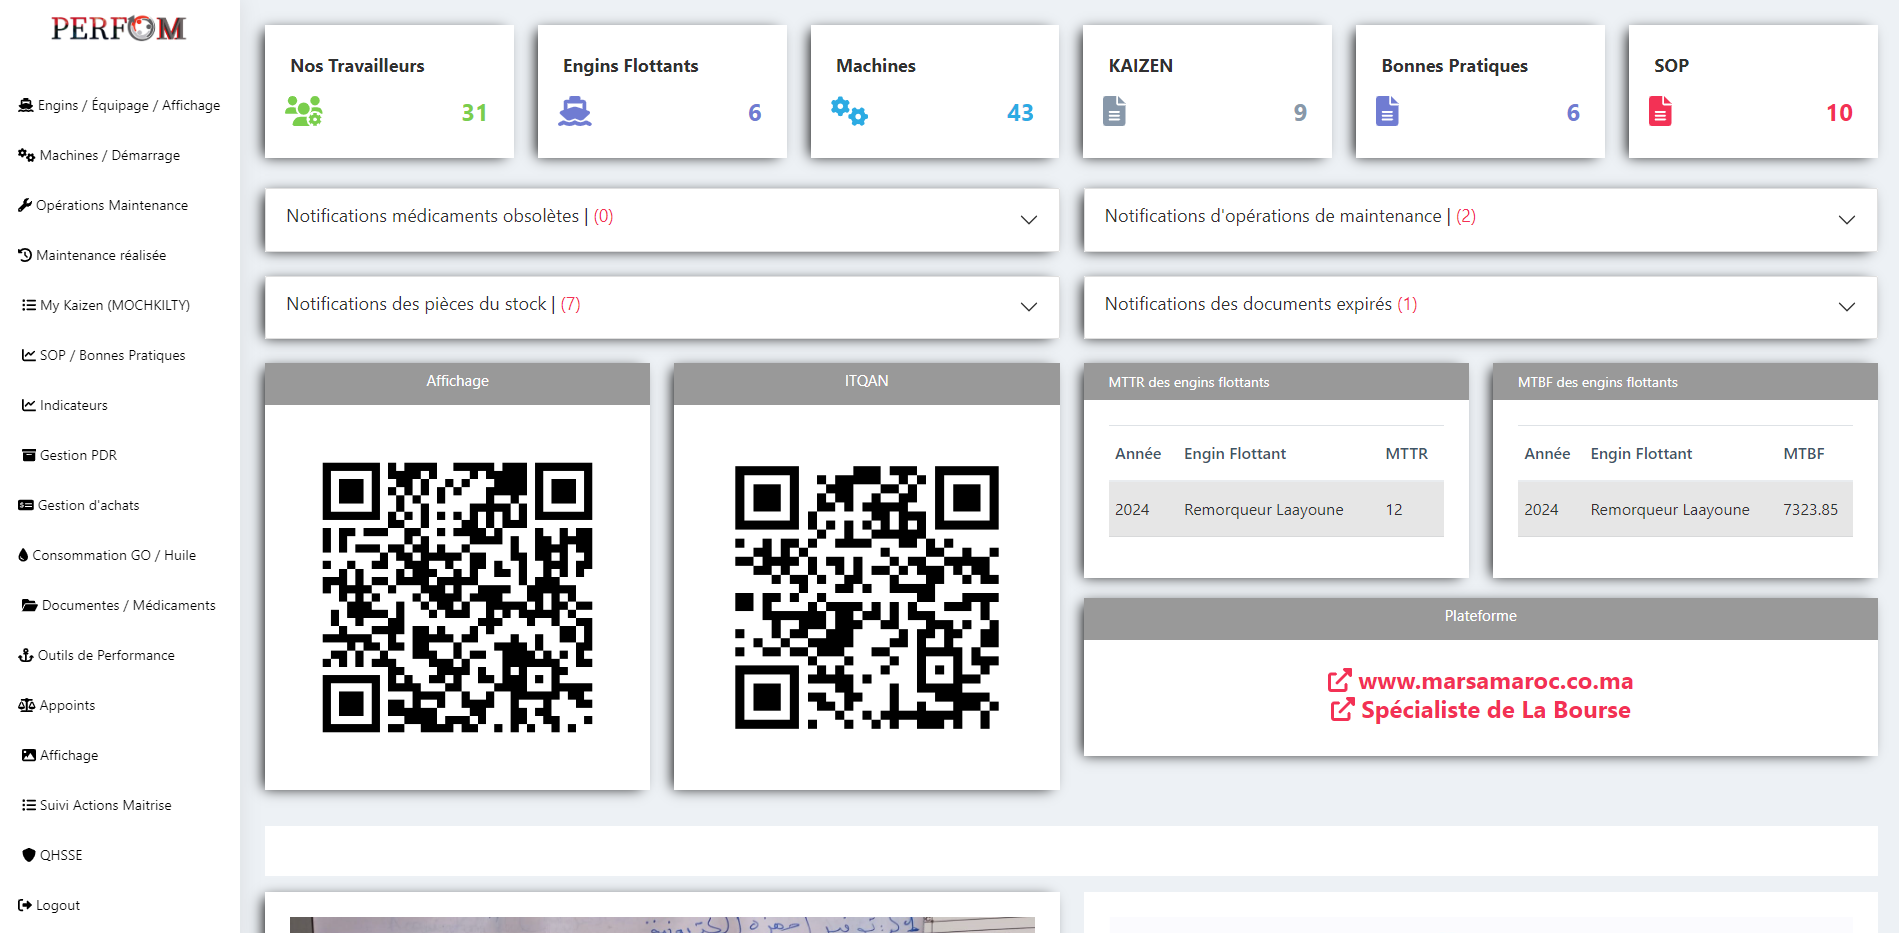1899x933 pixels.
Task: Click the external link icon beside www.marsamaroc.co.ma
Action: [1339, 681]
